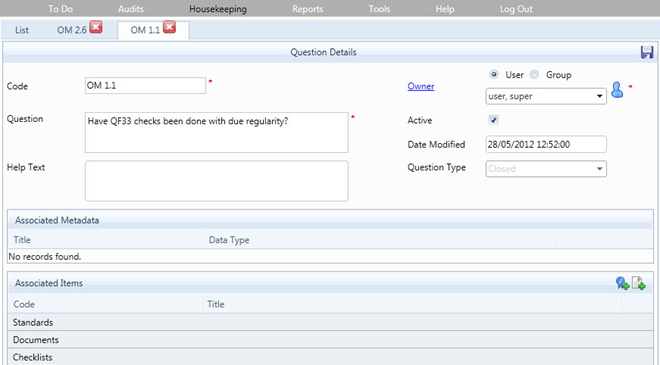Select the User radio button
Image resolution: width=660 pixels, height=365 pixels.
[494, 75]
